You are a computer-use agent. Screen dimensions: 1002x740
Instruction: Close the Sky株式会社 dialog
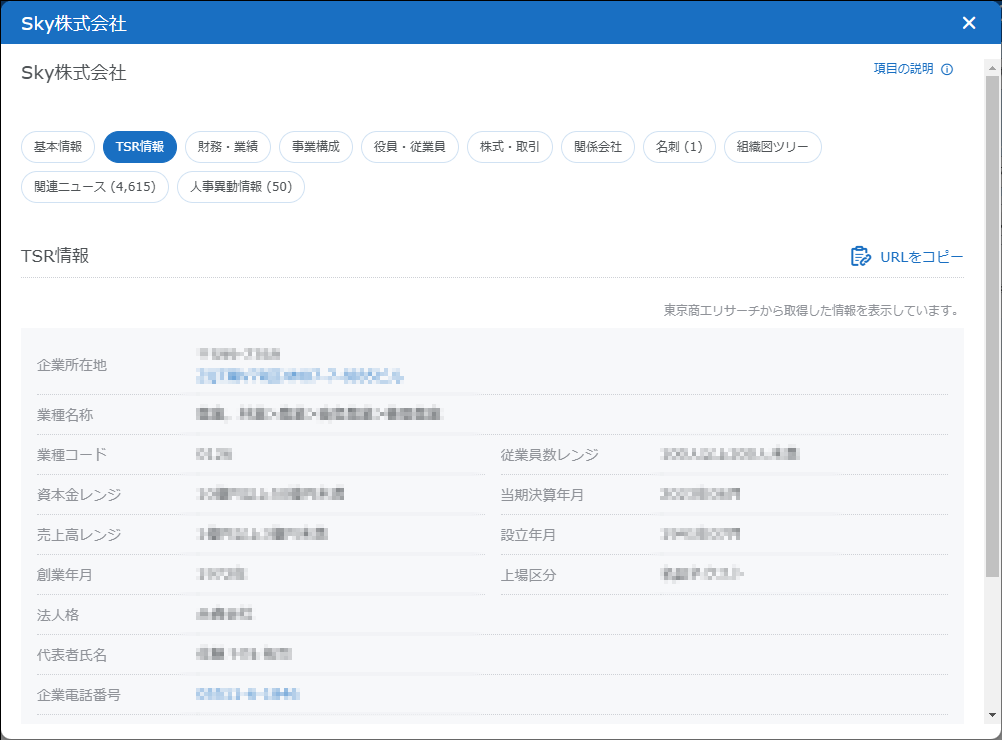968,23
